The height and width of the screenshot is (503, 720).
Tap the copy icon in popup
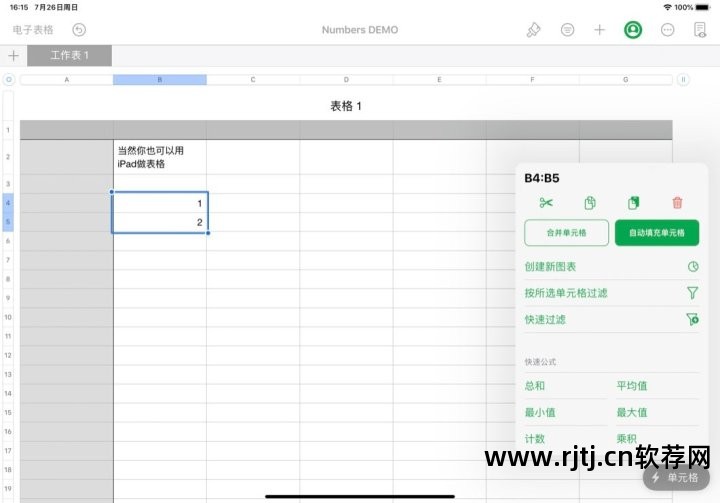click(x=590, y=203)
